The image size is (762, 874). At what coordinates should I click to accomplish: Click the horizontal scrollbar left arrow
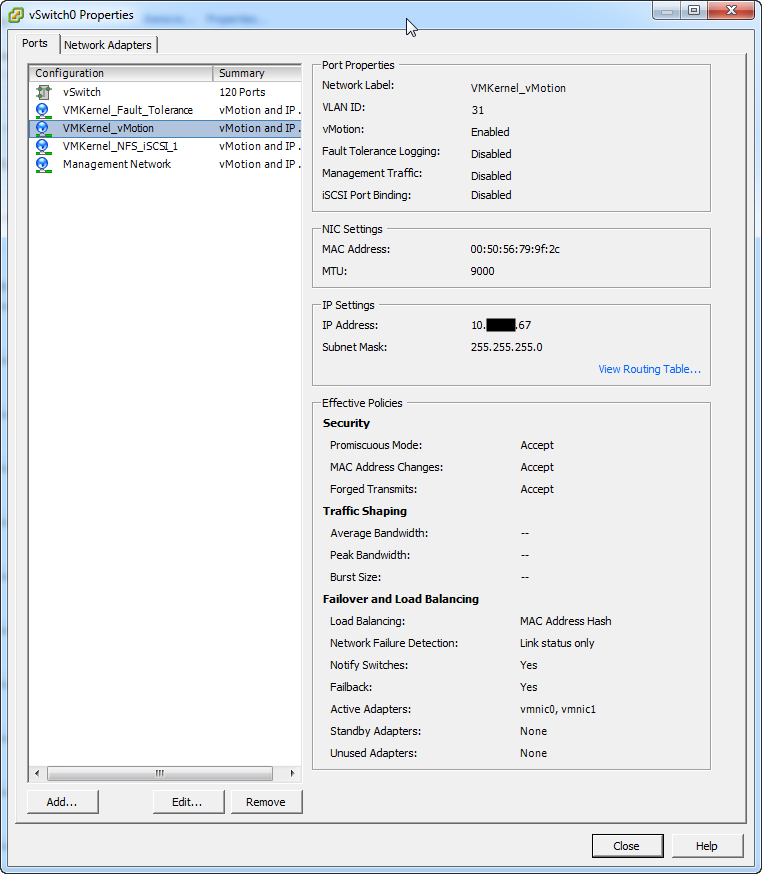point(37,773)
